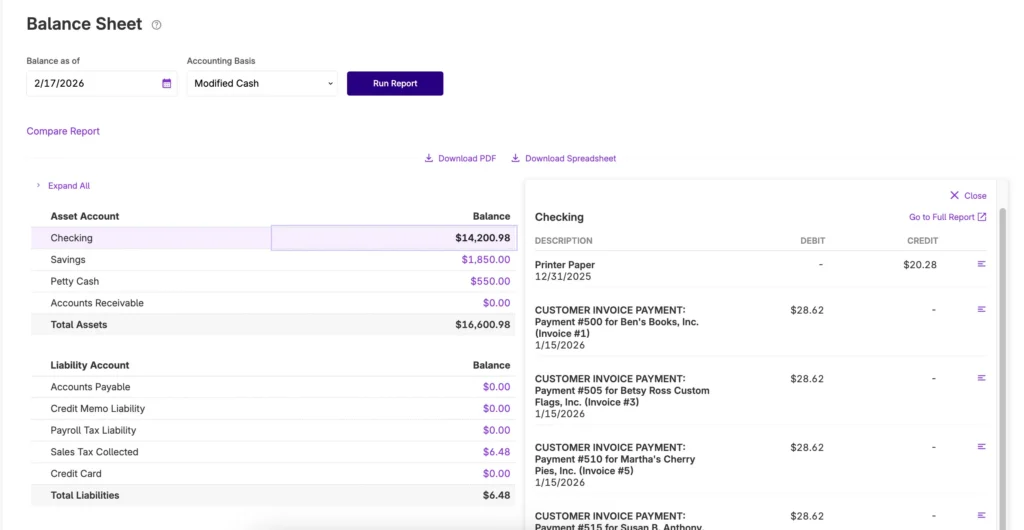Click the Petty Cash balance $550.00
The height and width of the screenshot is (530, 1024).
489,282
